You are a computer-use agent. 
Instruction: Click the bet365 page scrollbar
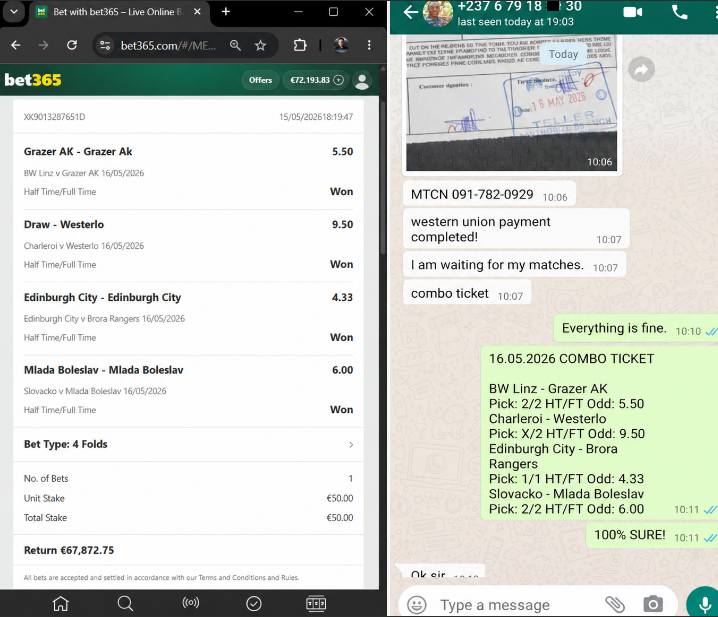tap(382, 179)
